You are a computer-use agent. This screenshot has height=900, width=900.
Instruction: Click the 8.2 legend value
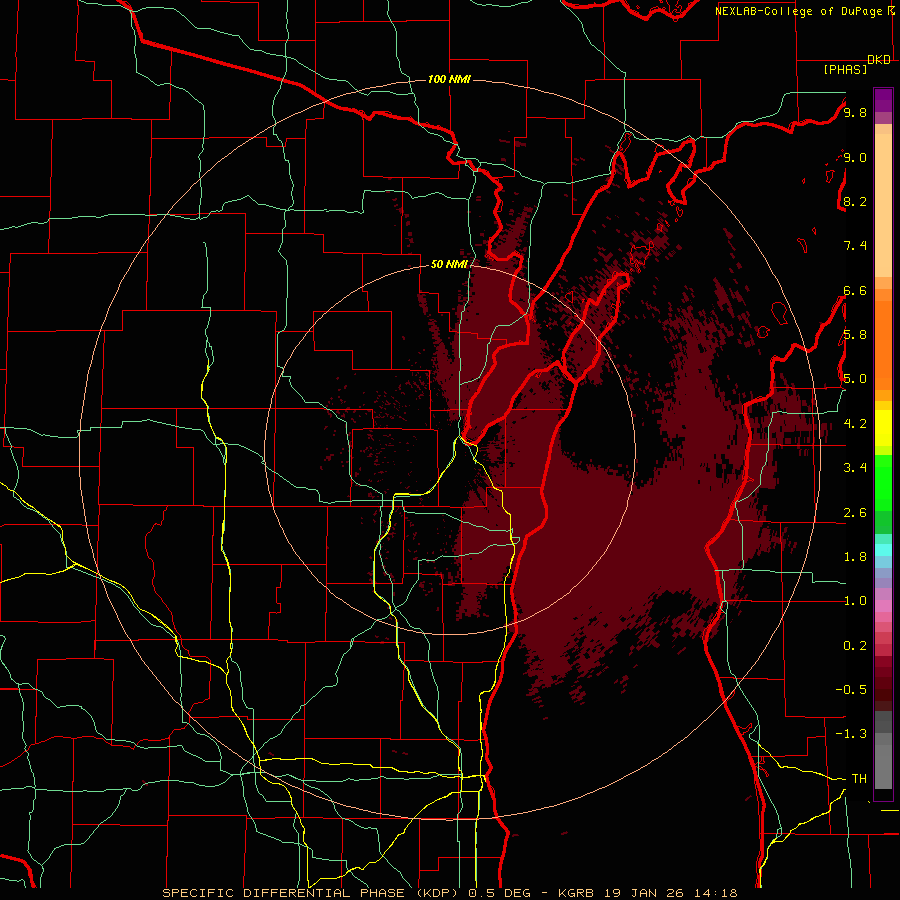tap(855, 201)
